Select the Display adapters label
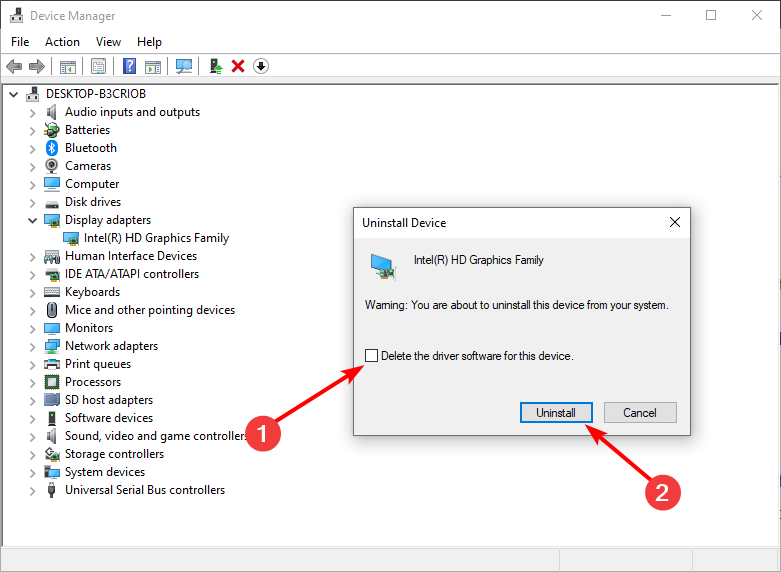Screen dimensions: 781x572 pyautogui.click(x=108, y=220)
